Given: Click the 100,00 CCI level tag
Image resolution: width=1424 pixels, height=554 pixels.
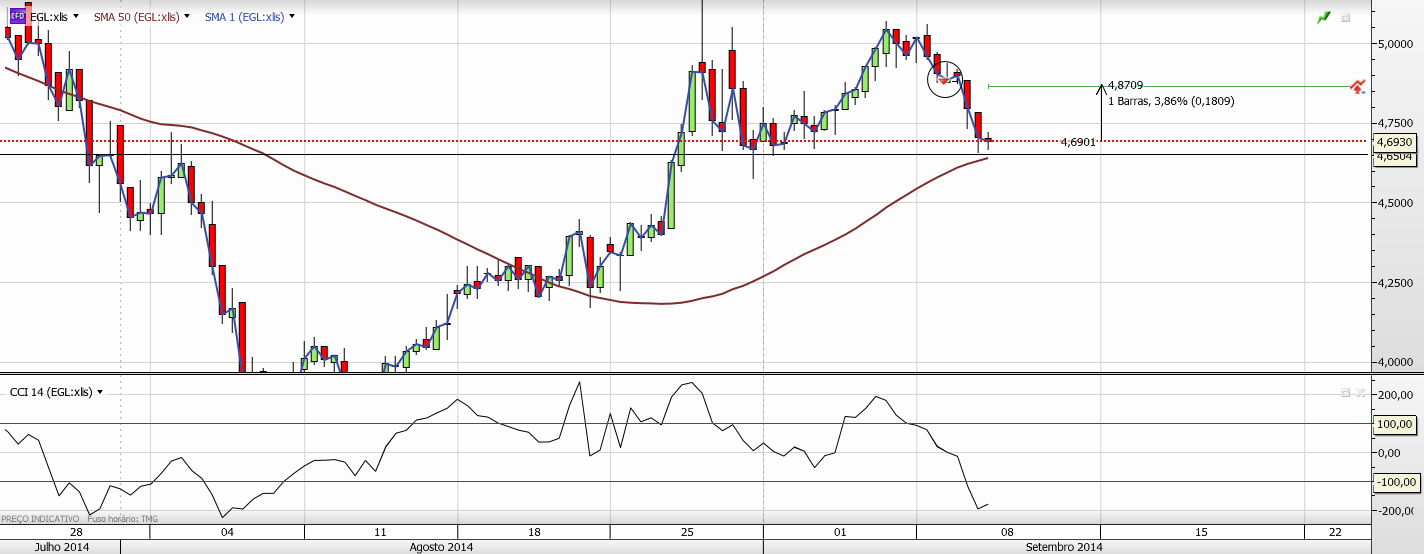Looking at the screenshot, I should click(1394, 424).
